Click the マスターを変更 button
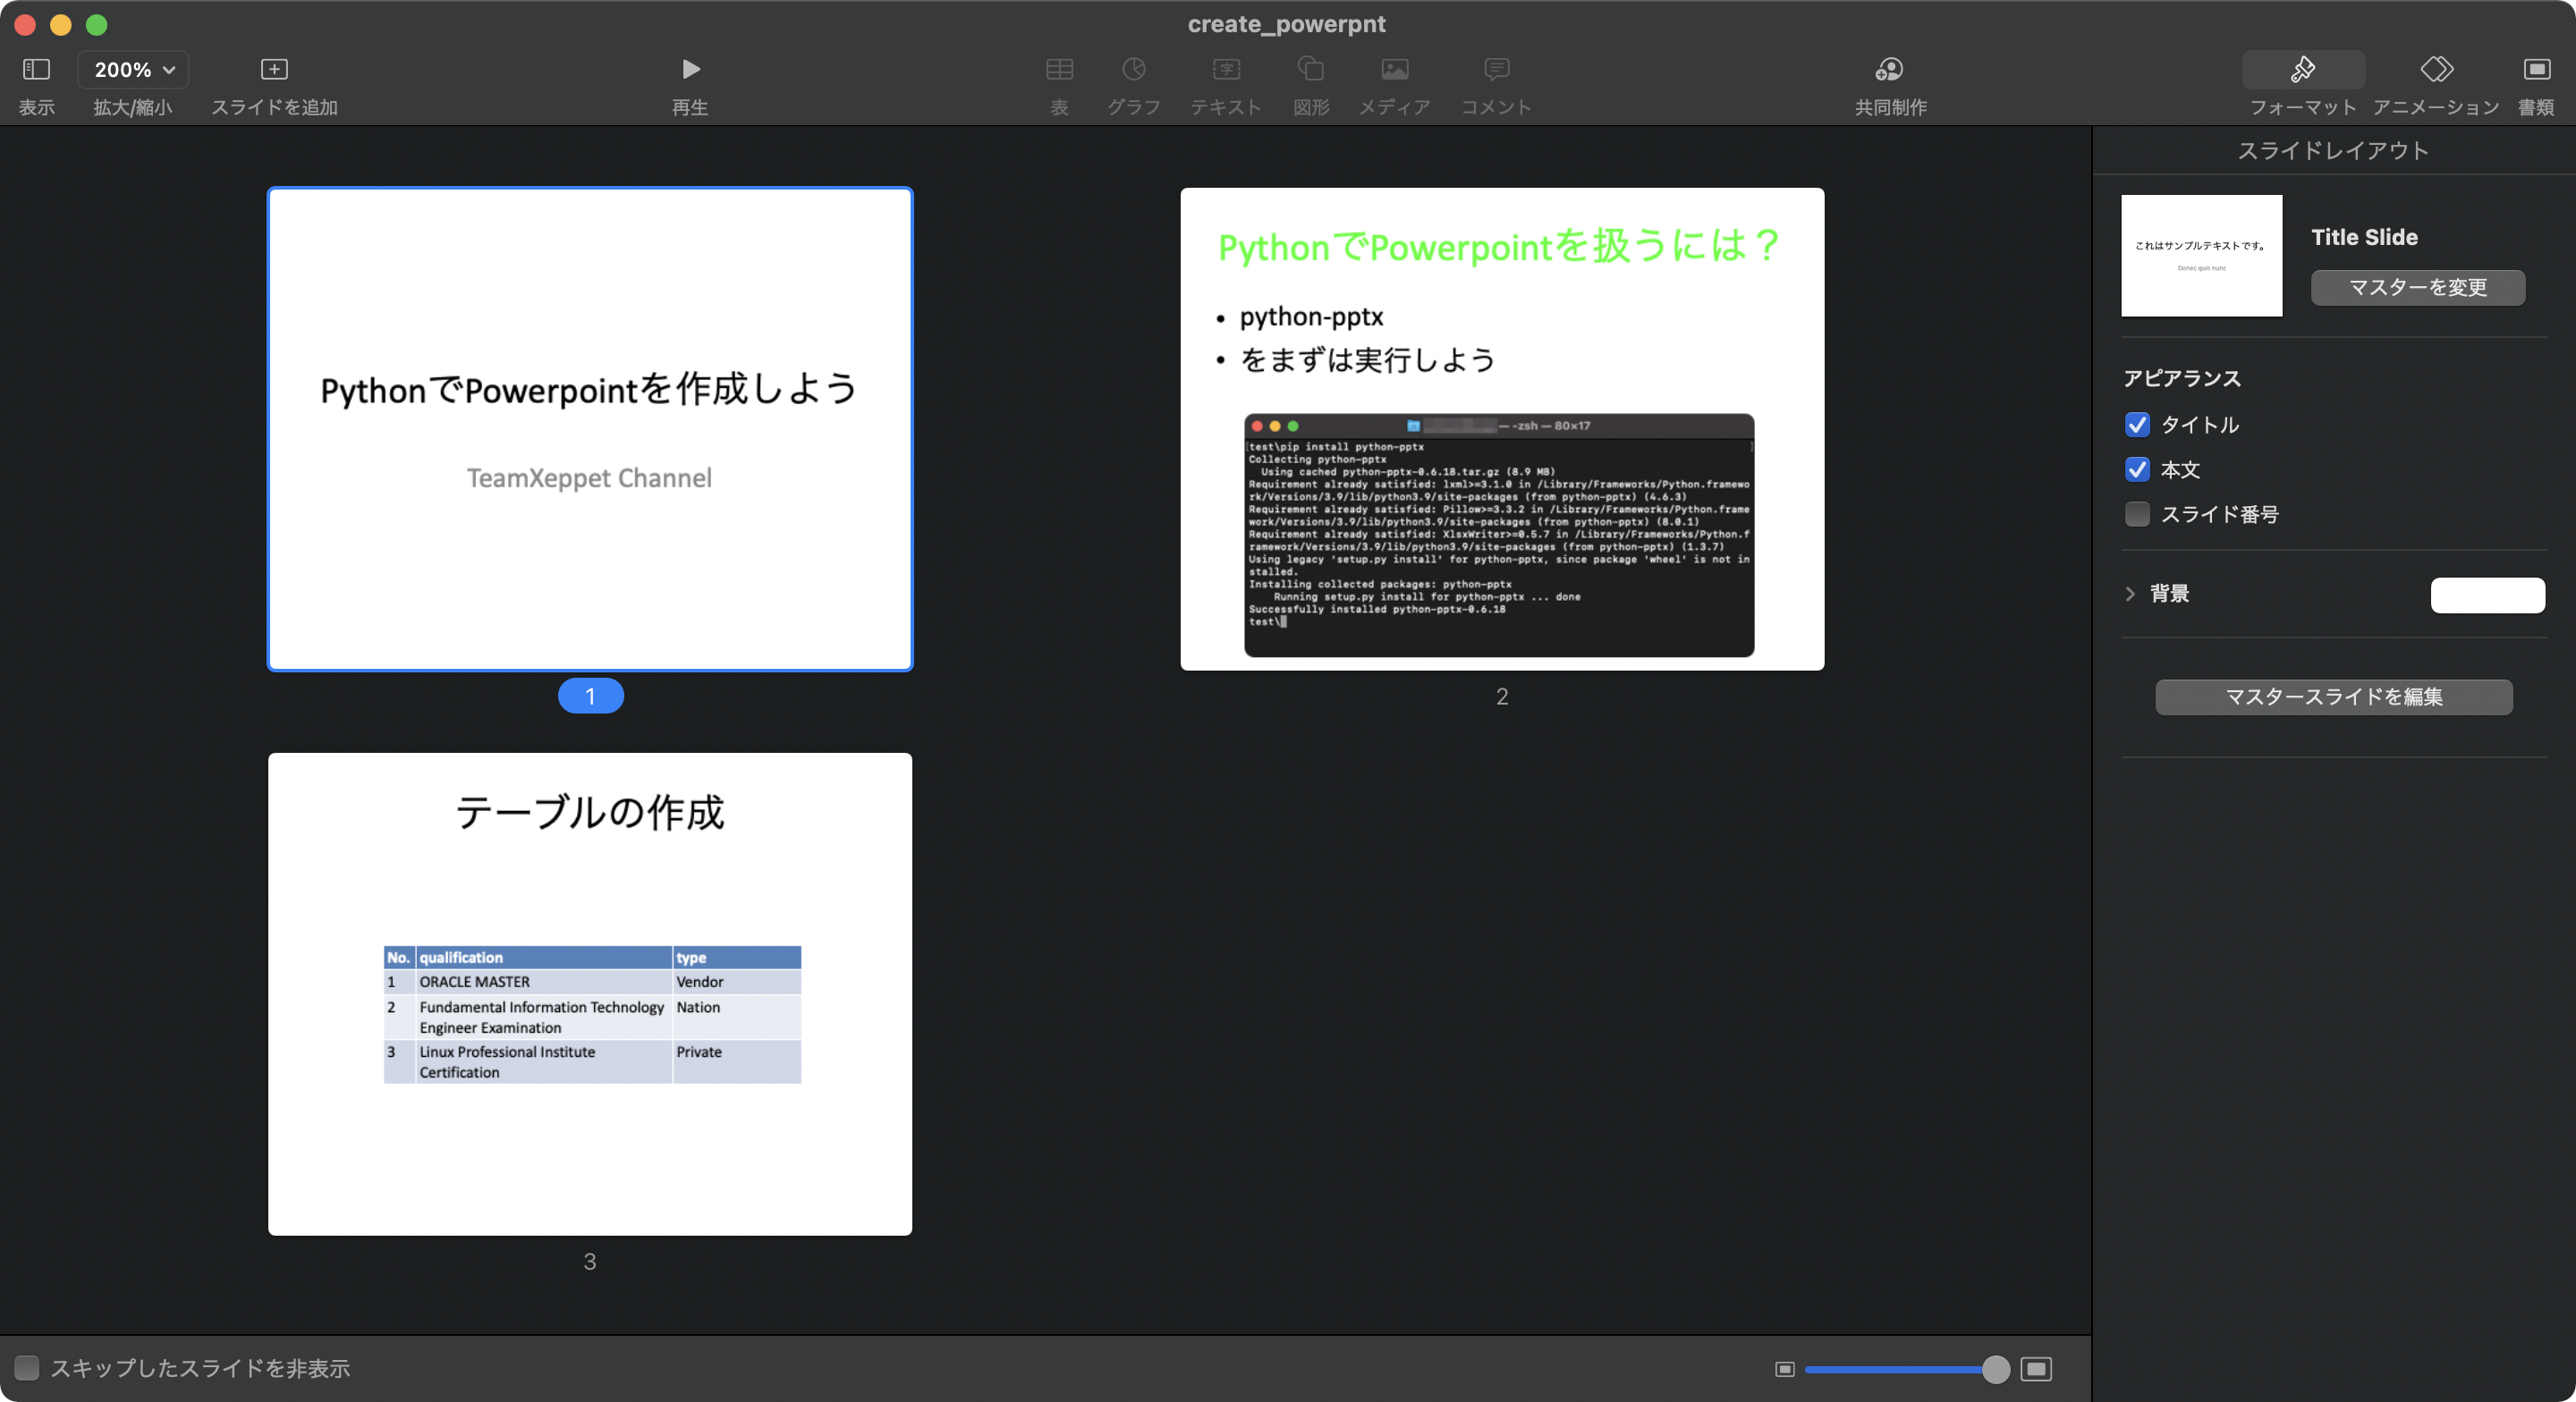Screen dimensions: 2576x1402 point(2417,288)
